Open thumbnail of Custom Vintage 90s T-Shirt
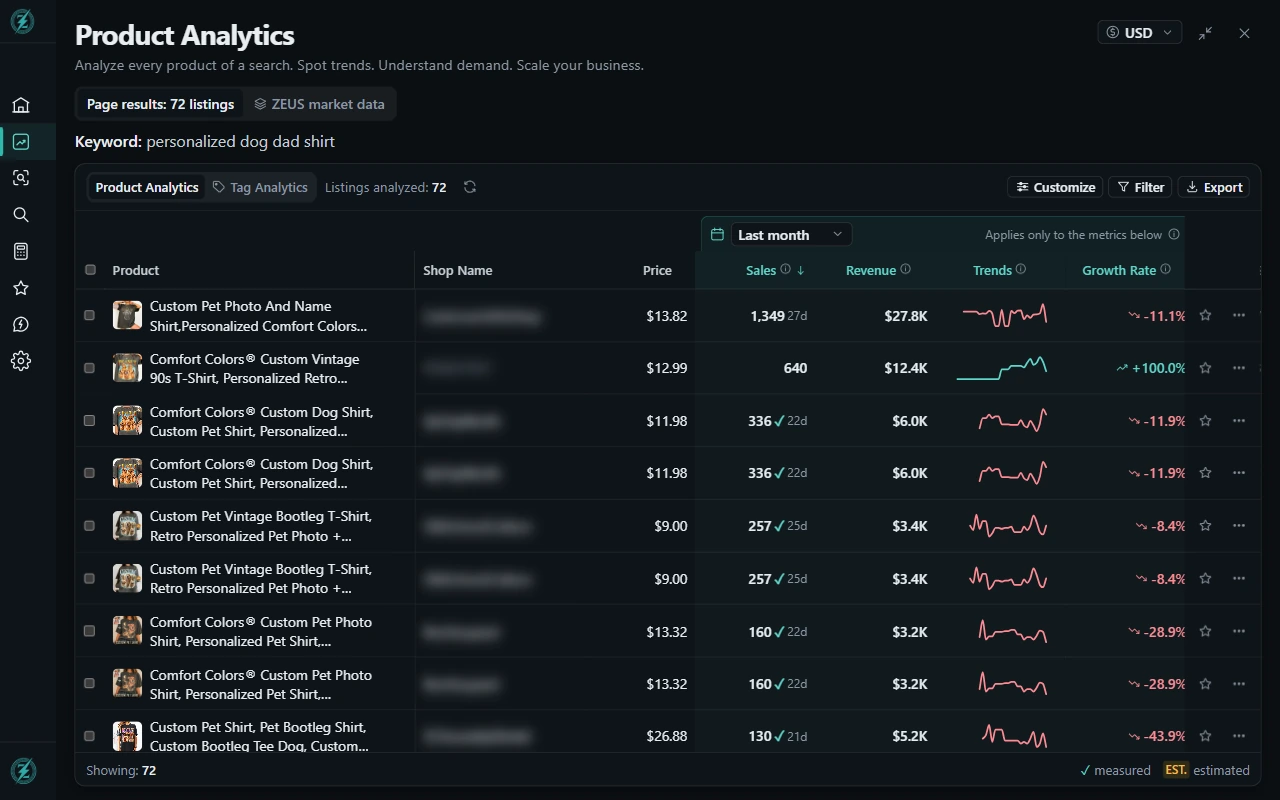 (x=127, y=368)
